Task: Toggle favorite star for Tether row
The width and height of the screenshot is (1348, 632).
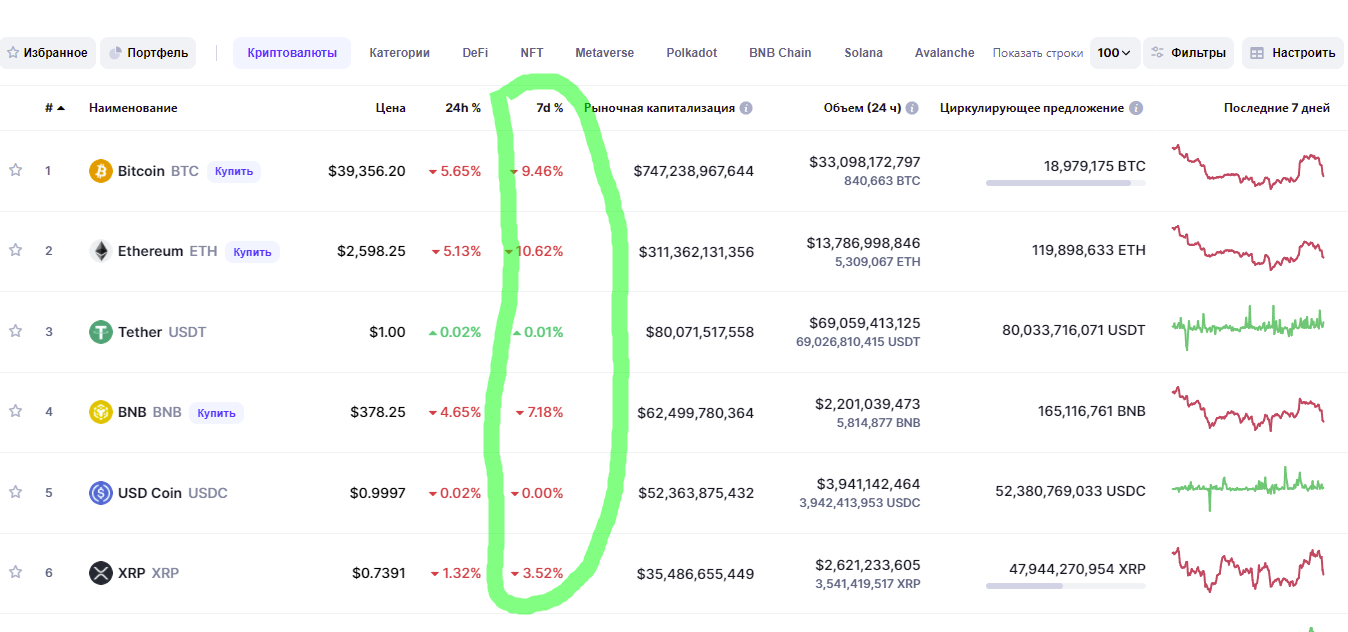Action: [x=15, y=332]
